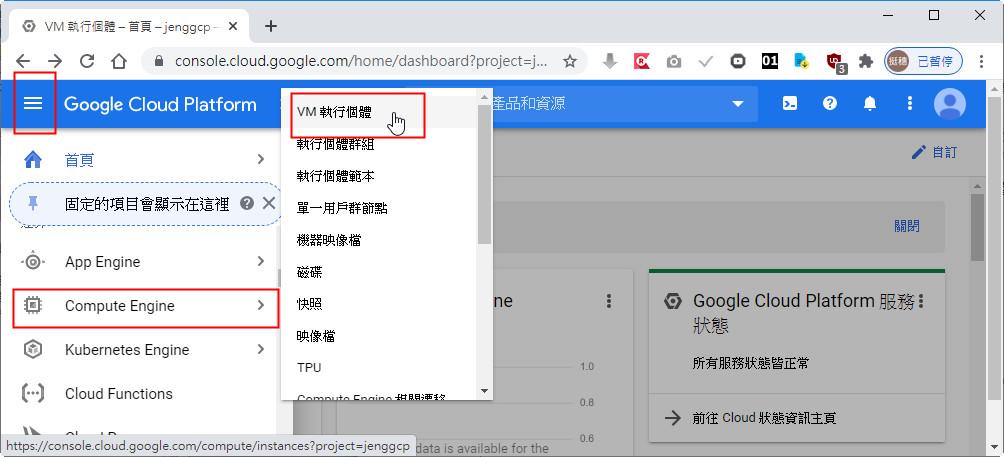Click the uBlock shield extension icon

pos(835,62)
